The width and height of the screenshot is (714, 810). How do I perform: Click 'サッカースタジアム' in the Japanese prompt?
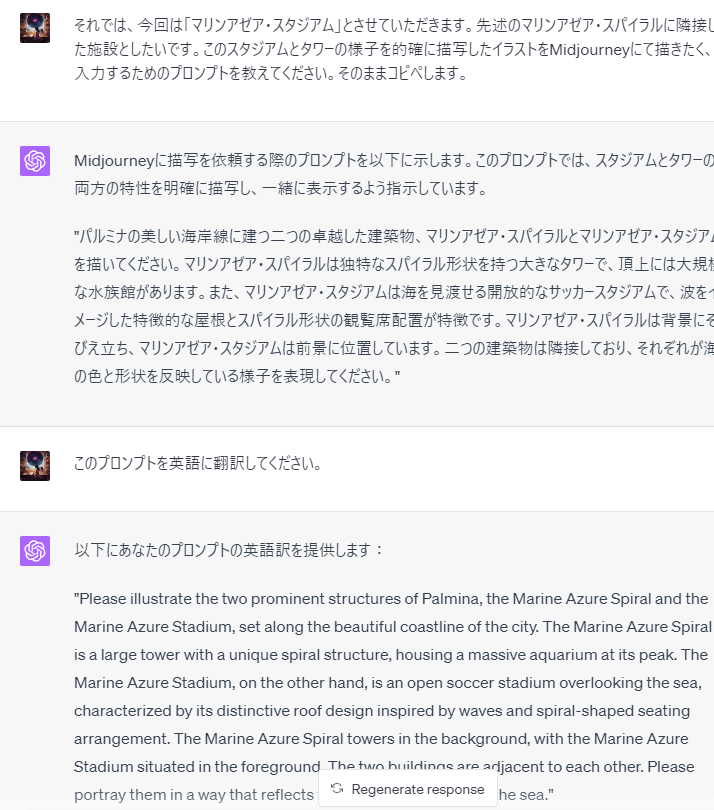point(602,292)
